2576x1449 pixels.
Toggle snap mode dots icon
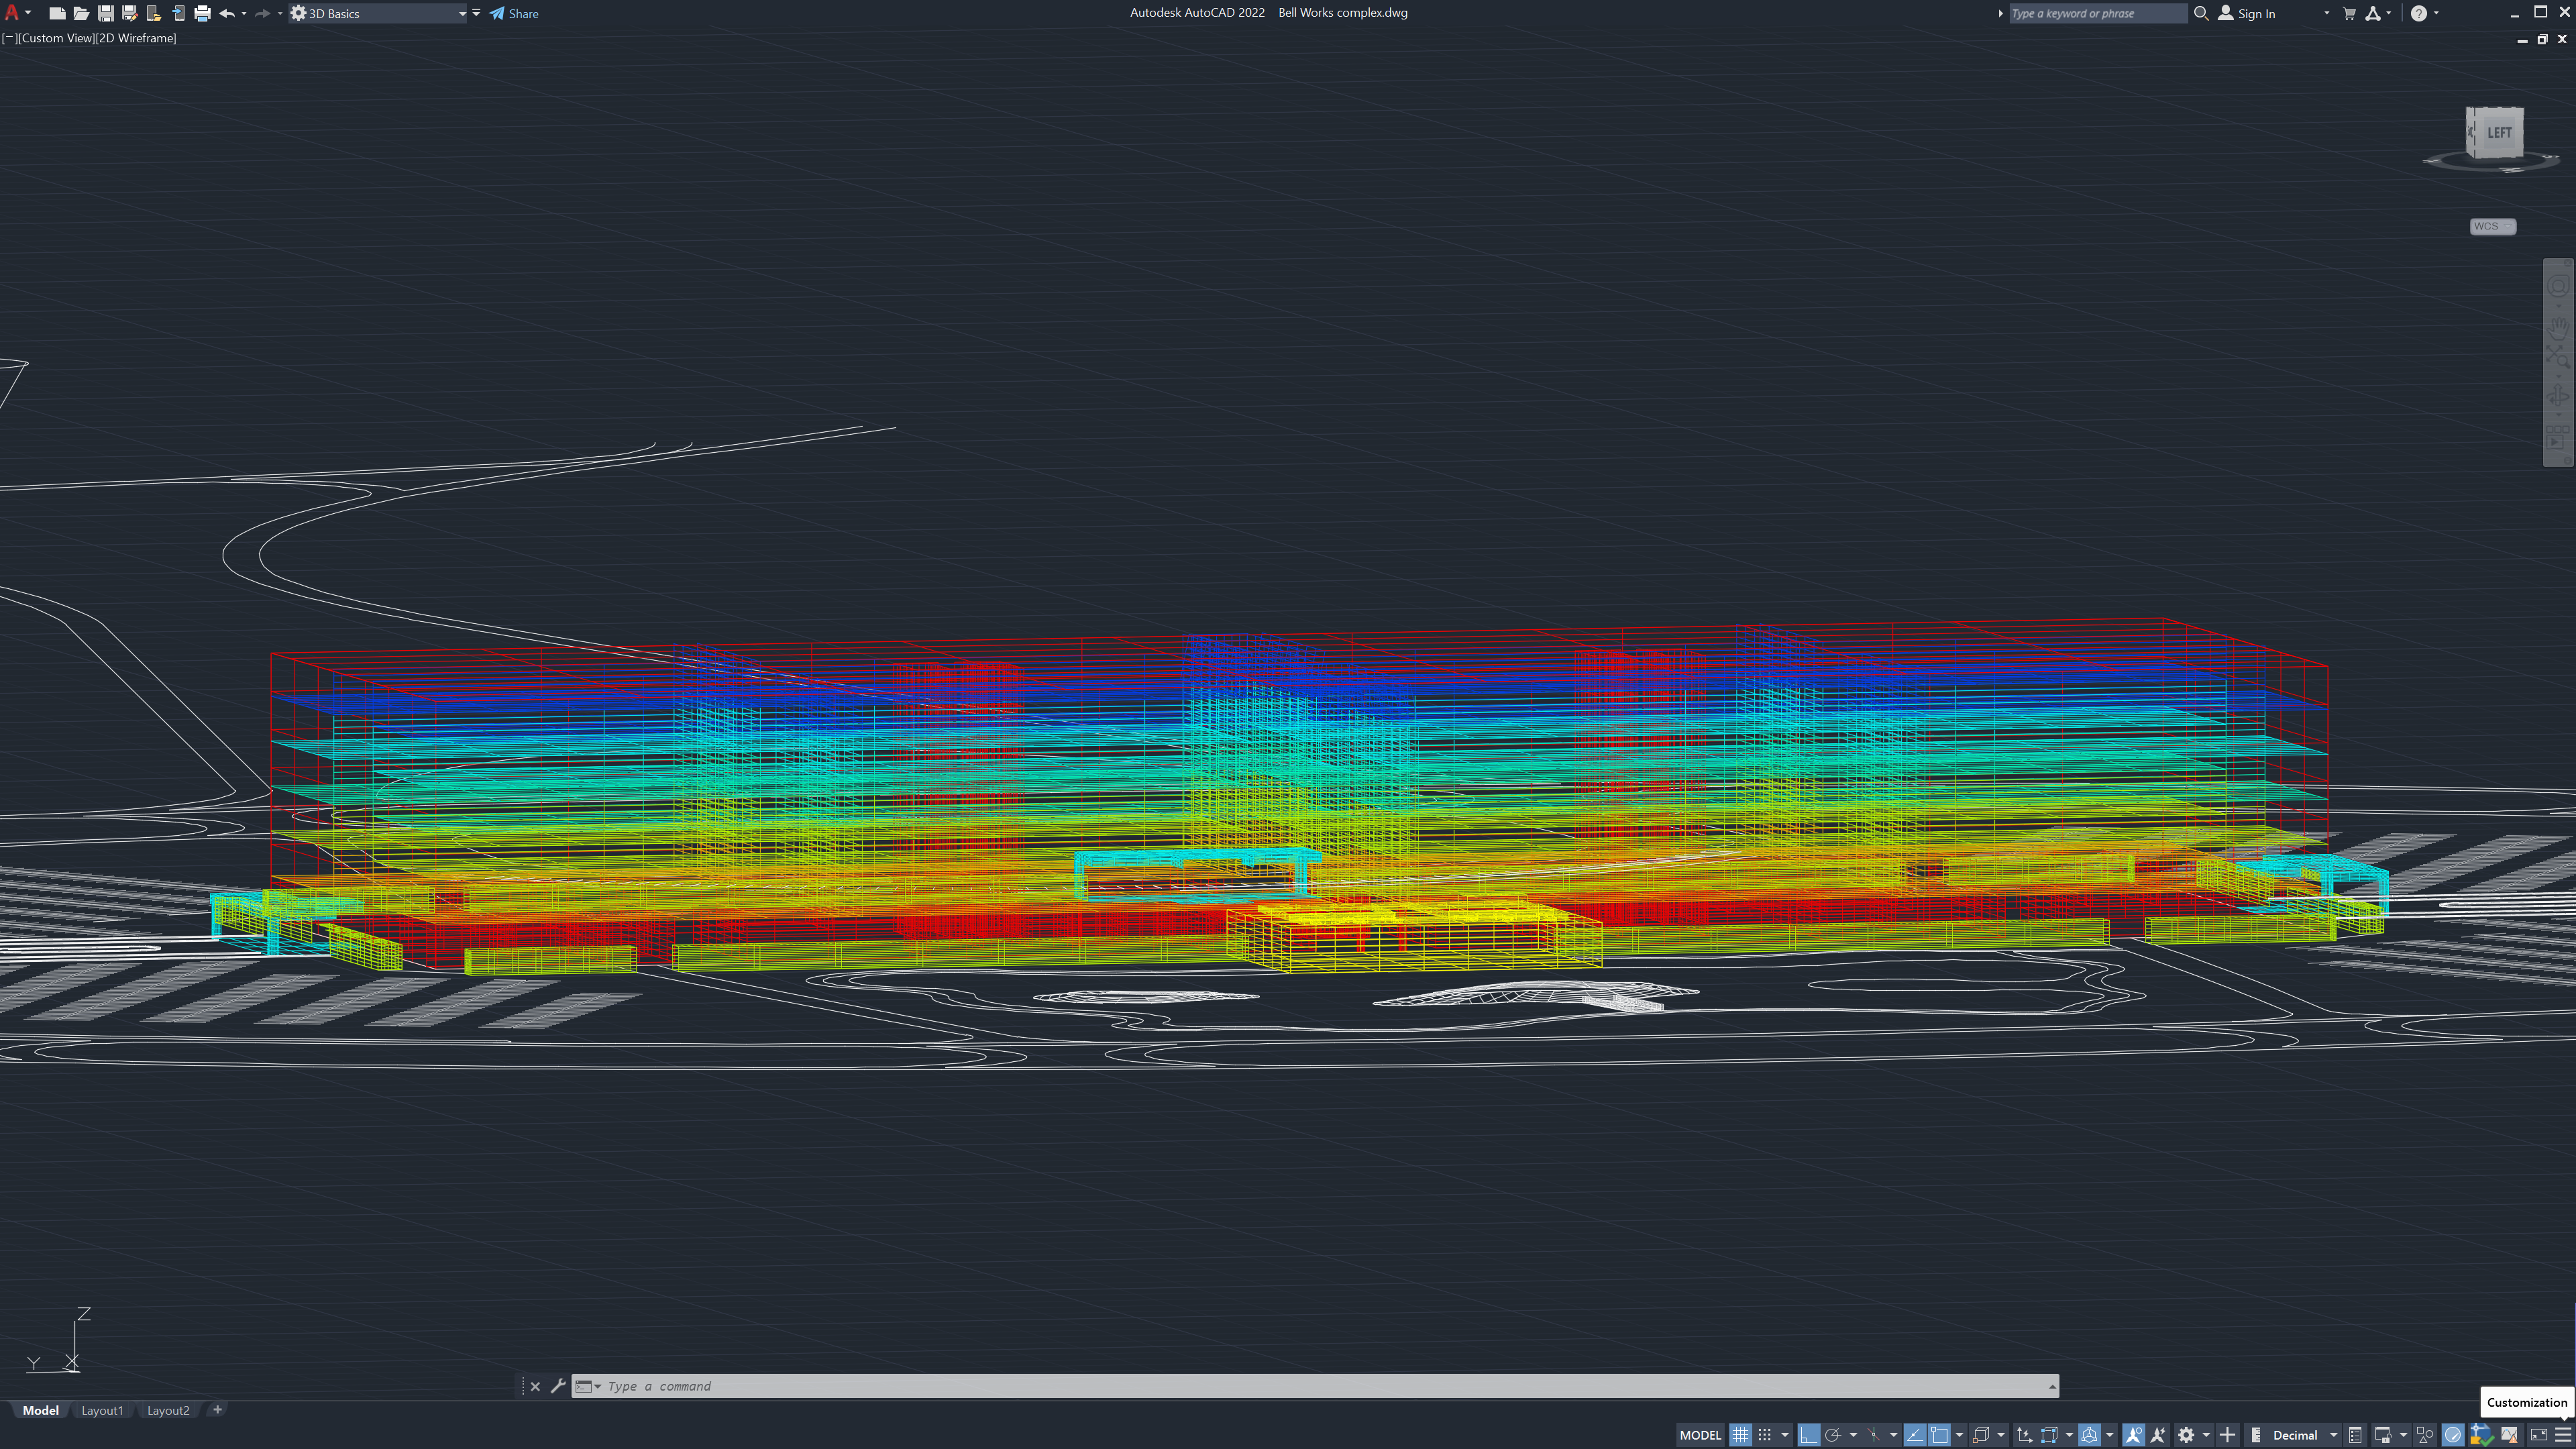click(x=1765, y=1435)
